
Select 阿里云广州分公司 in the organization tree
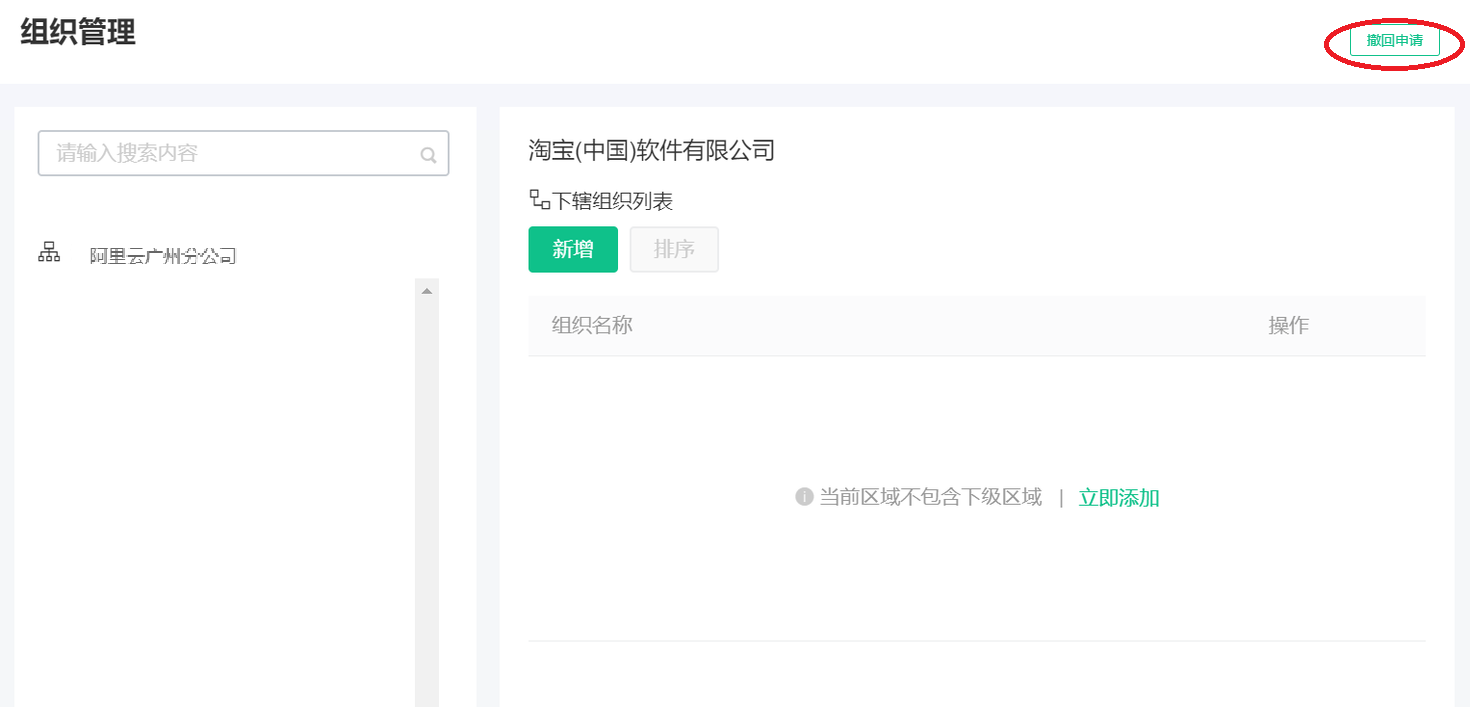(162, 256)
